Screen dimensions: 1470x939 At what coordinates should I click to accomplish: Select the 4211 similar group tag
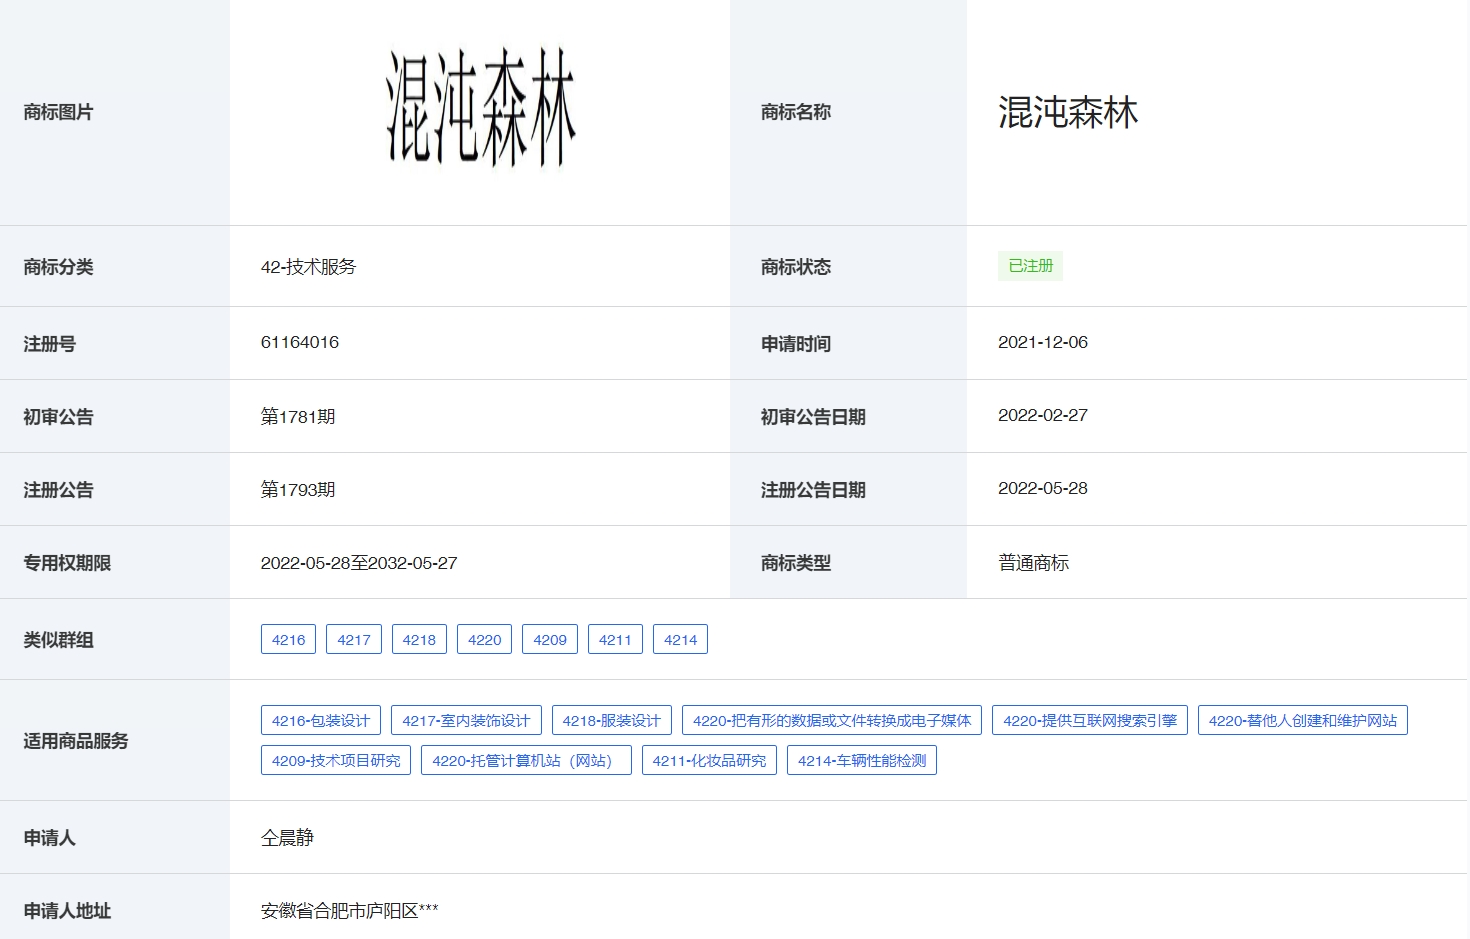pos(615,639)
